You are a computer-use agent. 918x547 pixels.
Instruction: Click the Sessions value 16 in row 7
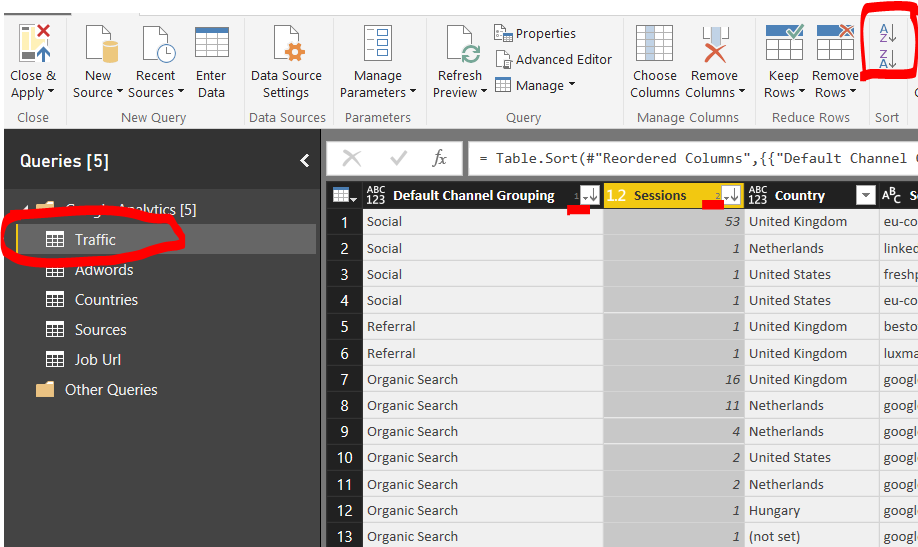(x=674, y=380)
